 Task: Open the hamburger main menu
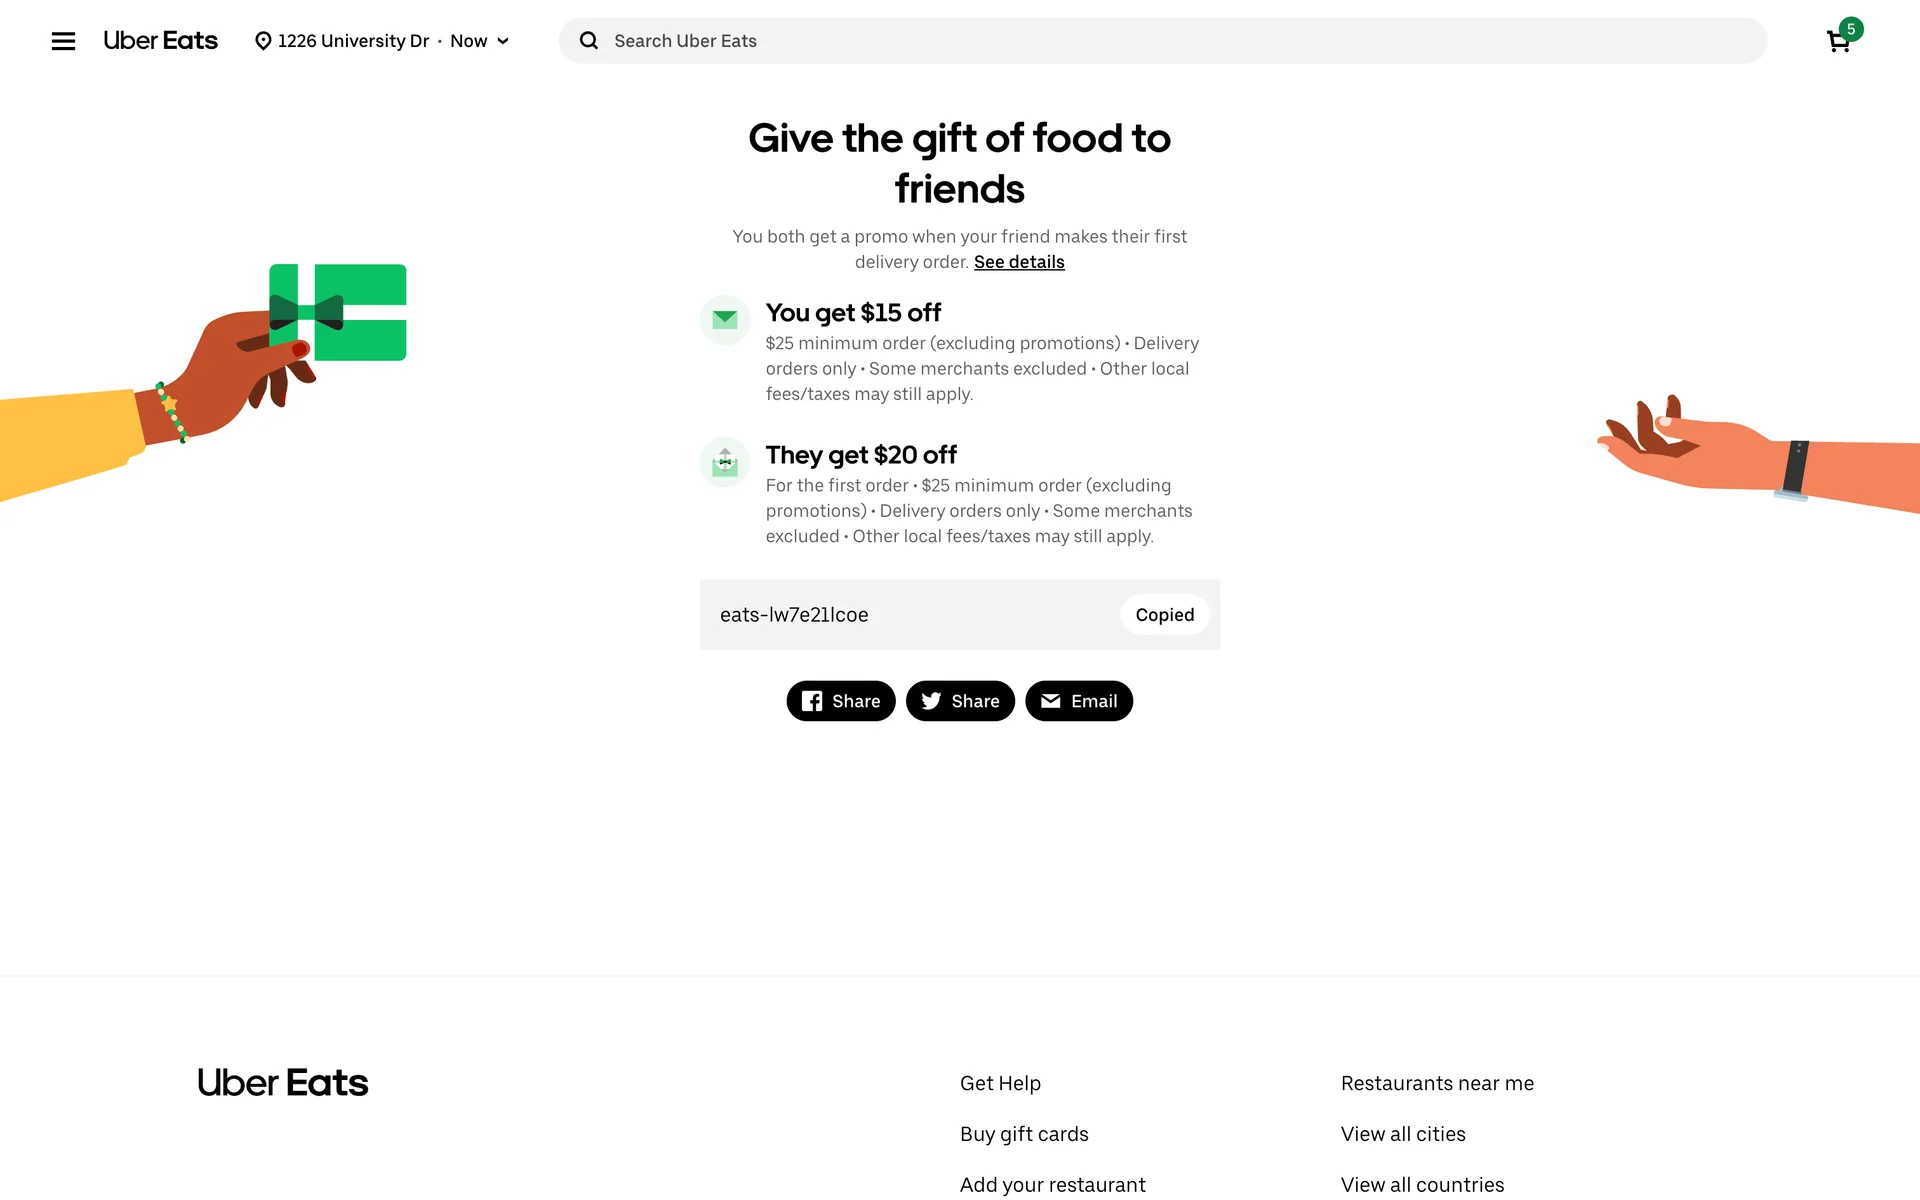63,41
